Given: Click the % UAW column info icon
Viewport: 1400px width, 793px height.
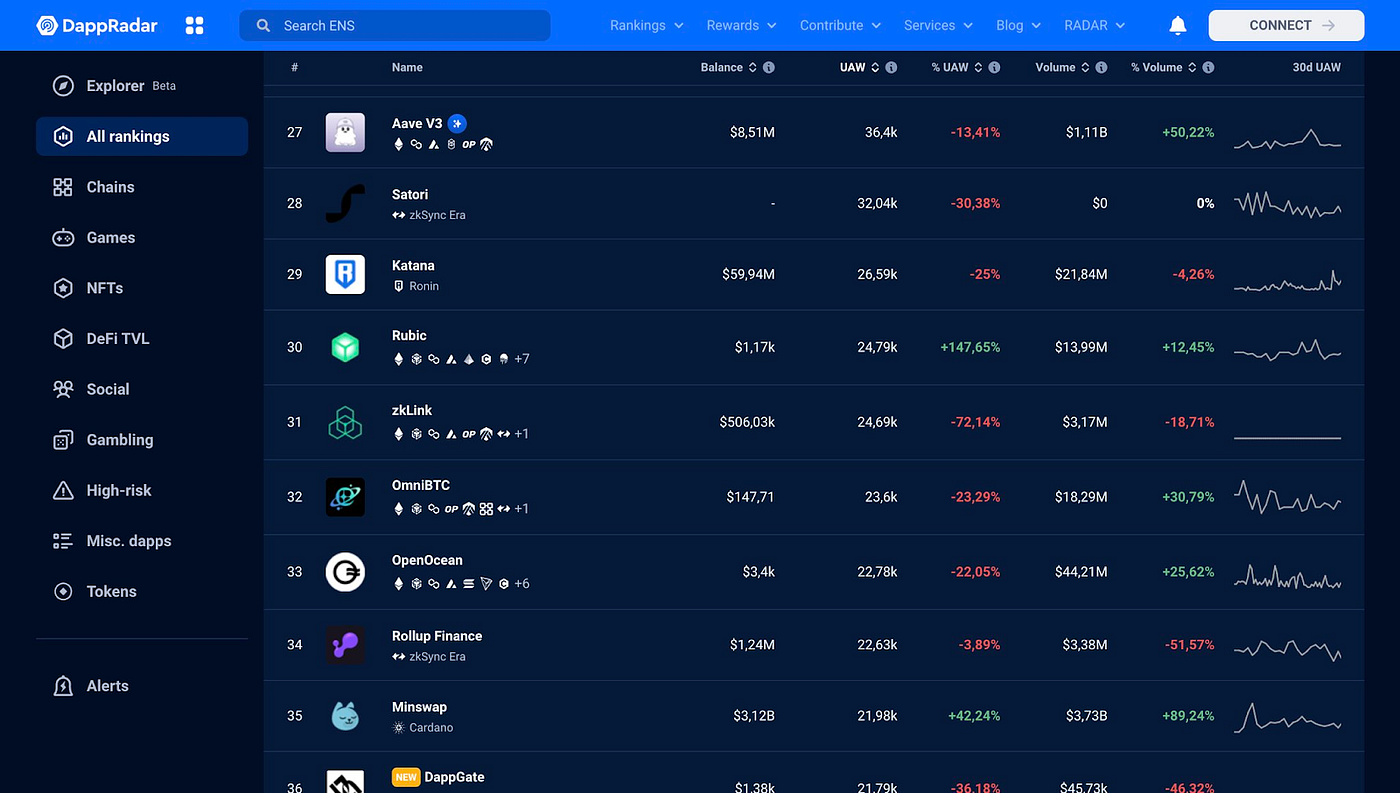Looking at the screenshot, I should [994, 68].
